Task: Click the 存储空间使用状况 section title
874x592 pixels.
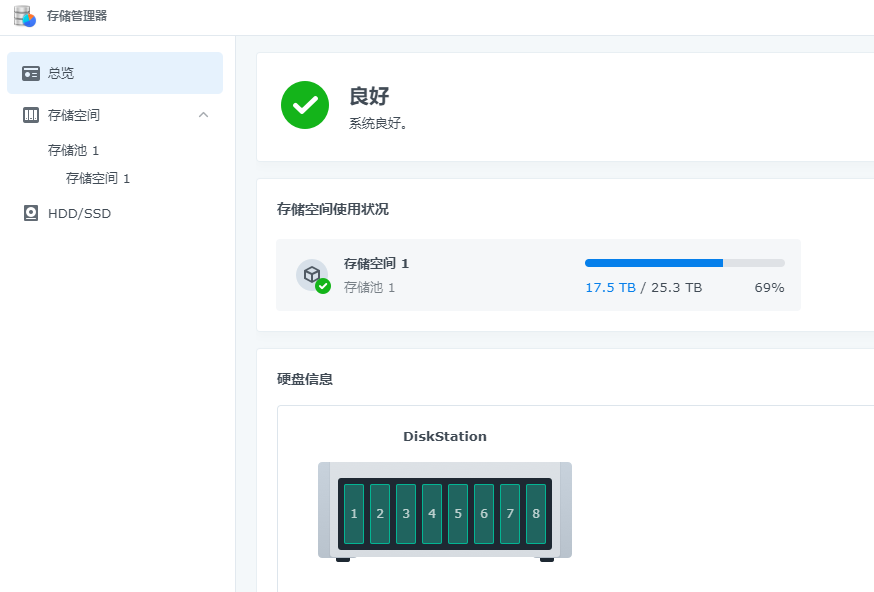Action: click(x=333, y=209)
